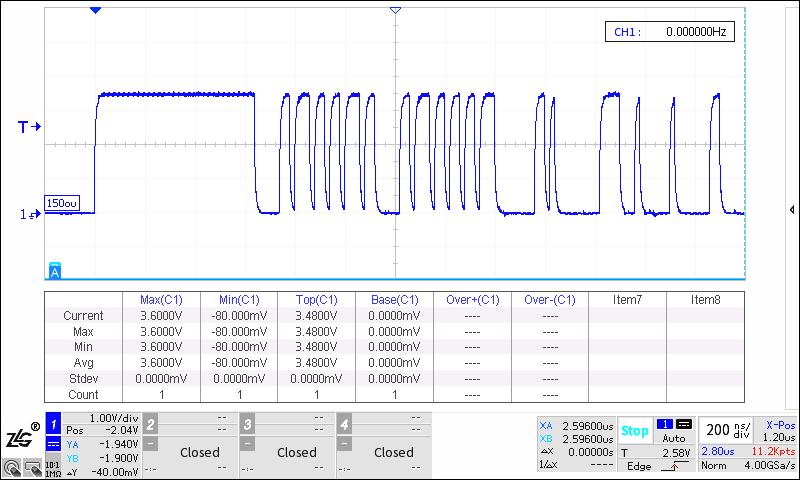Select the Max(C1) measurement column header
Image resolution: width=800 pixels, height=480 pixels.
[x=159, y=299]
